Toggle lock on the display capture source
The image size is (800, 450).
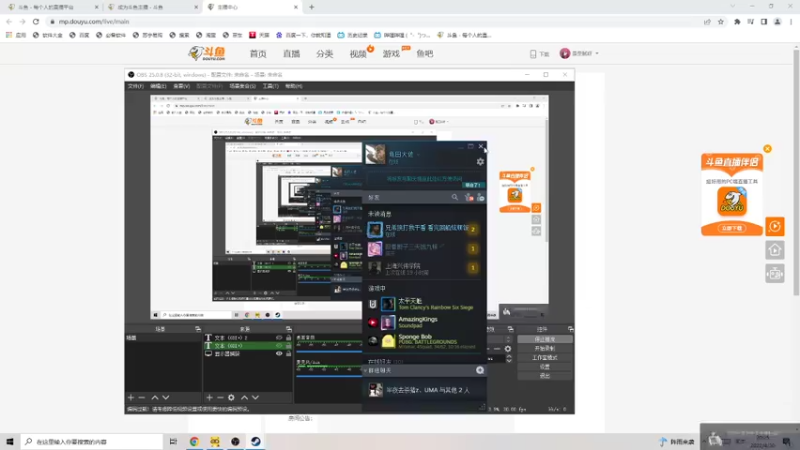pyautogui.click(x=288, y=354)
